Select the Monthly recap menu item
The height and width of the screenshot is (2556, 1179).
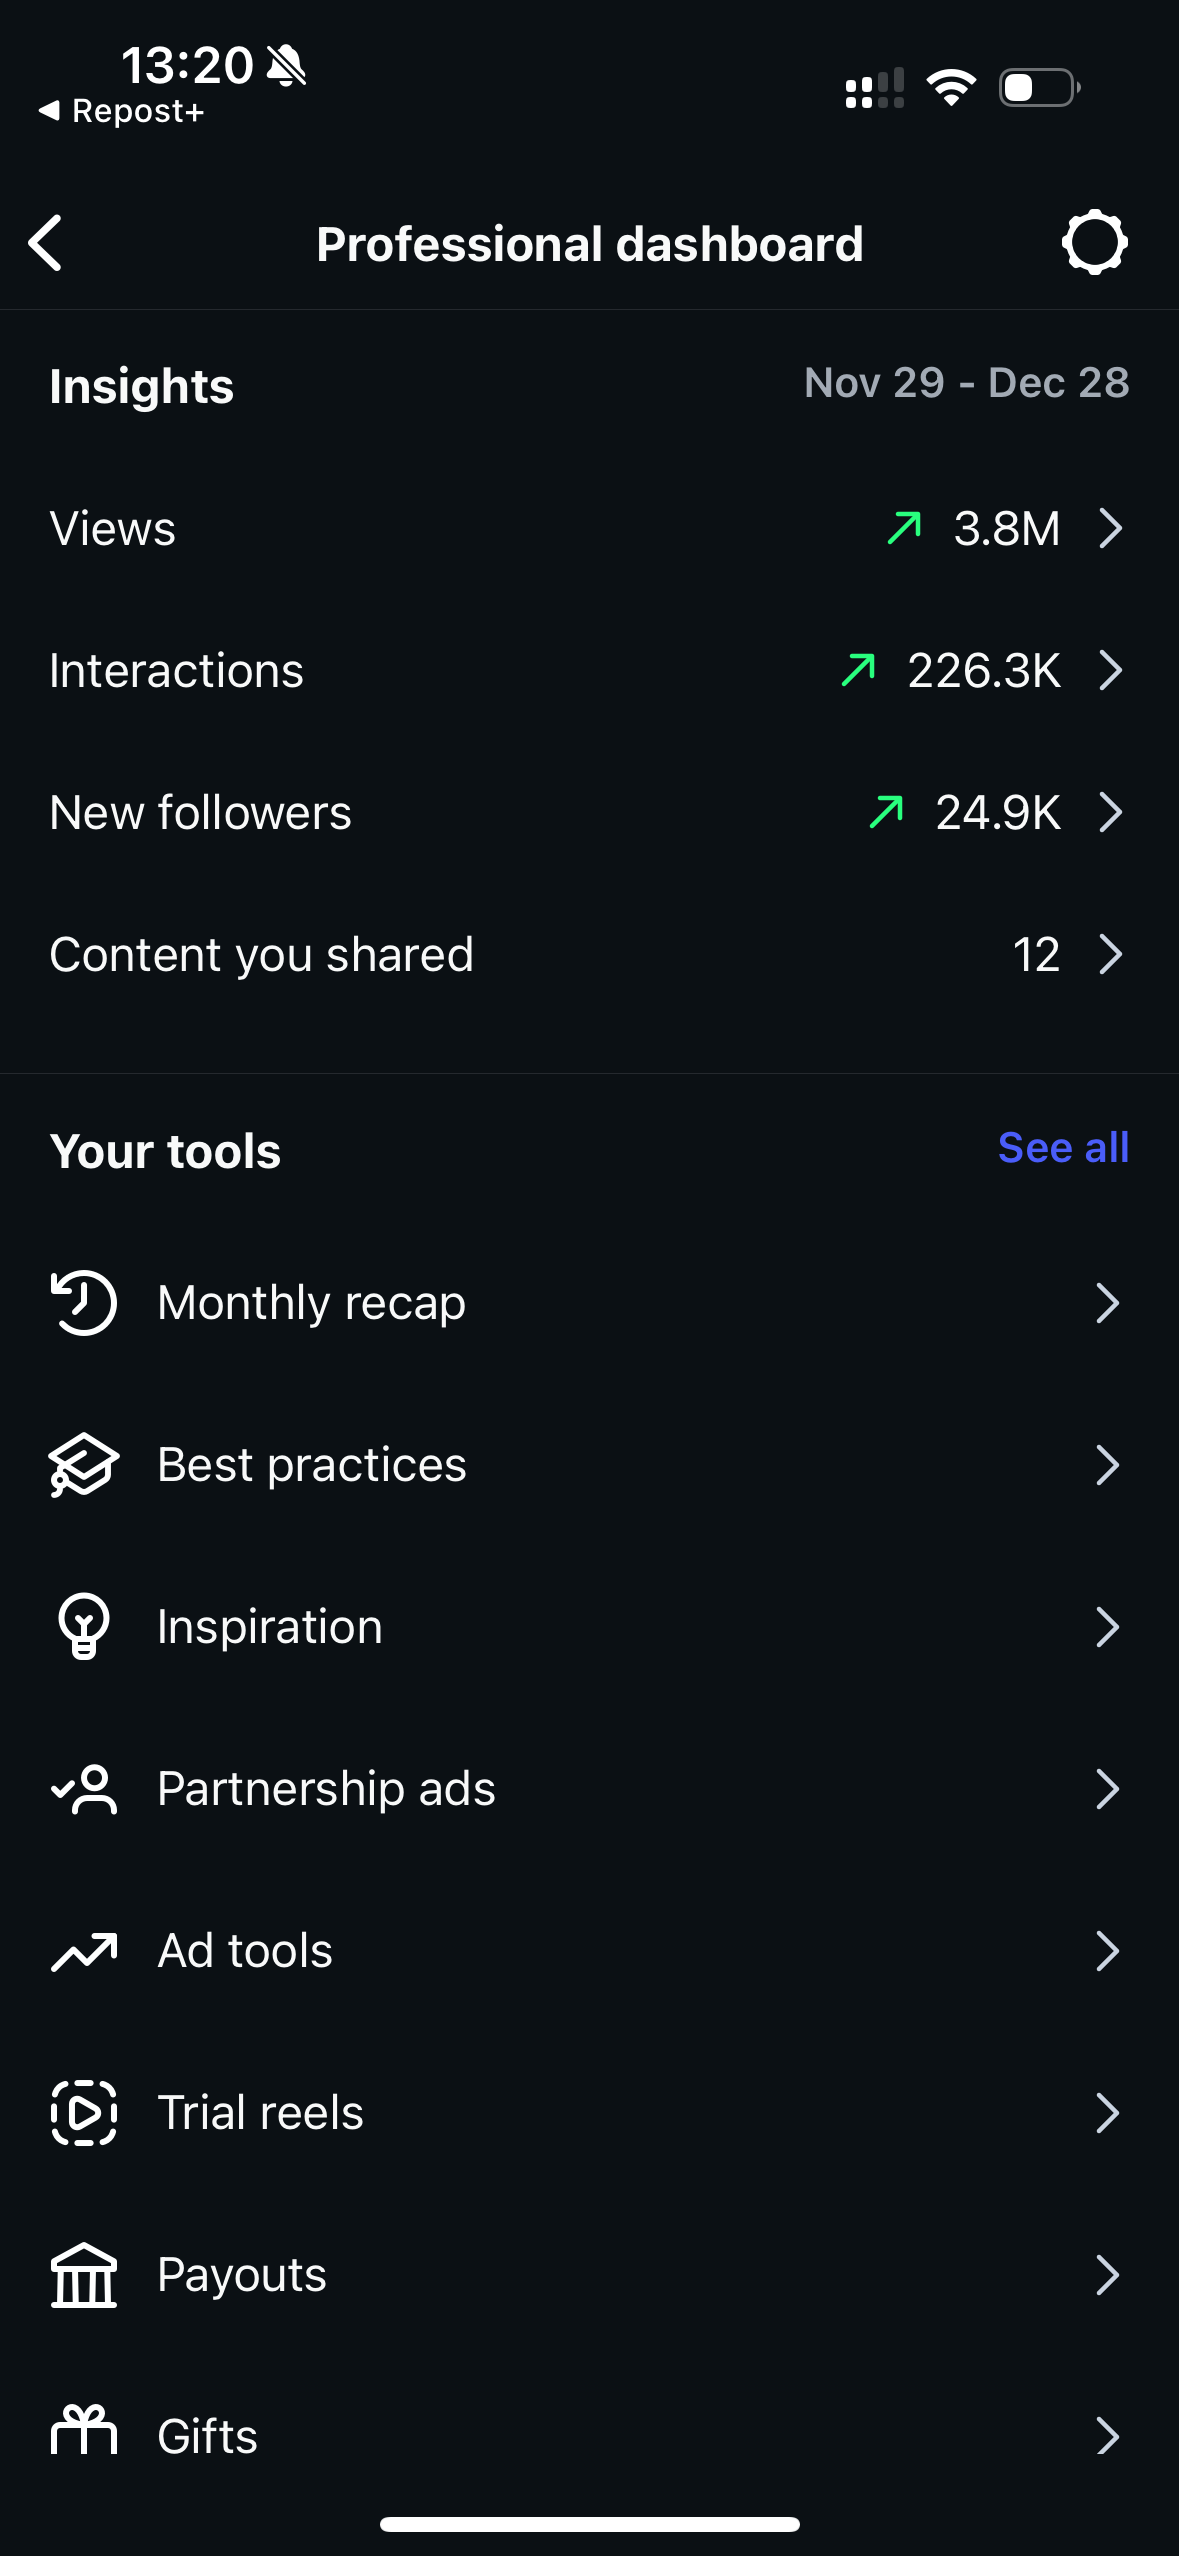310,1302
